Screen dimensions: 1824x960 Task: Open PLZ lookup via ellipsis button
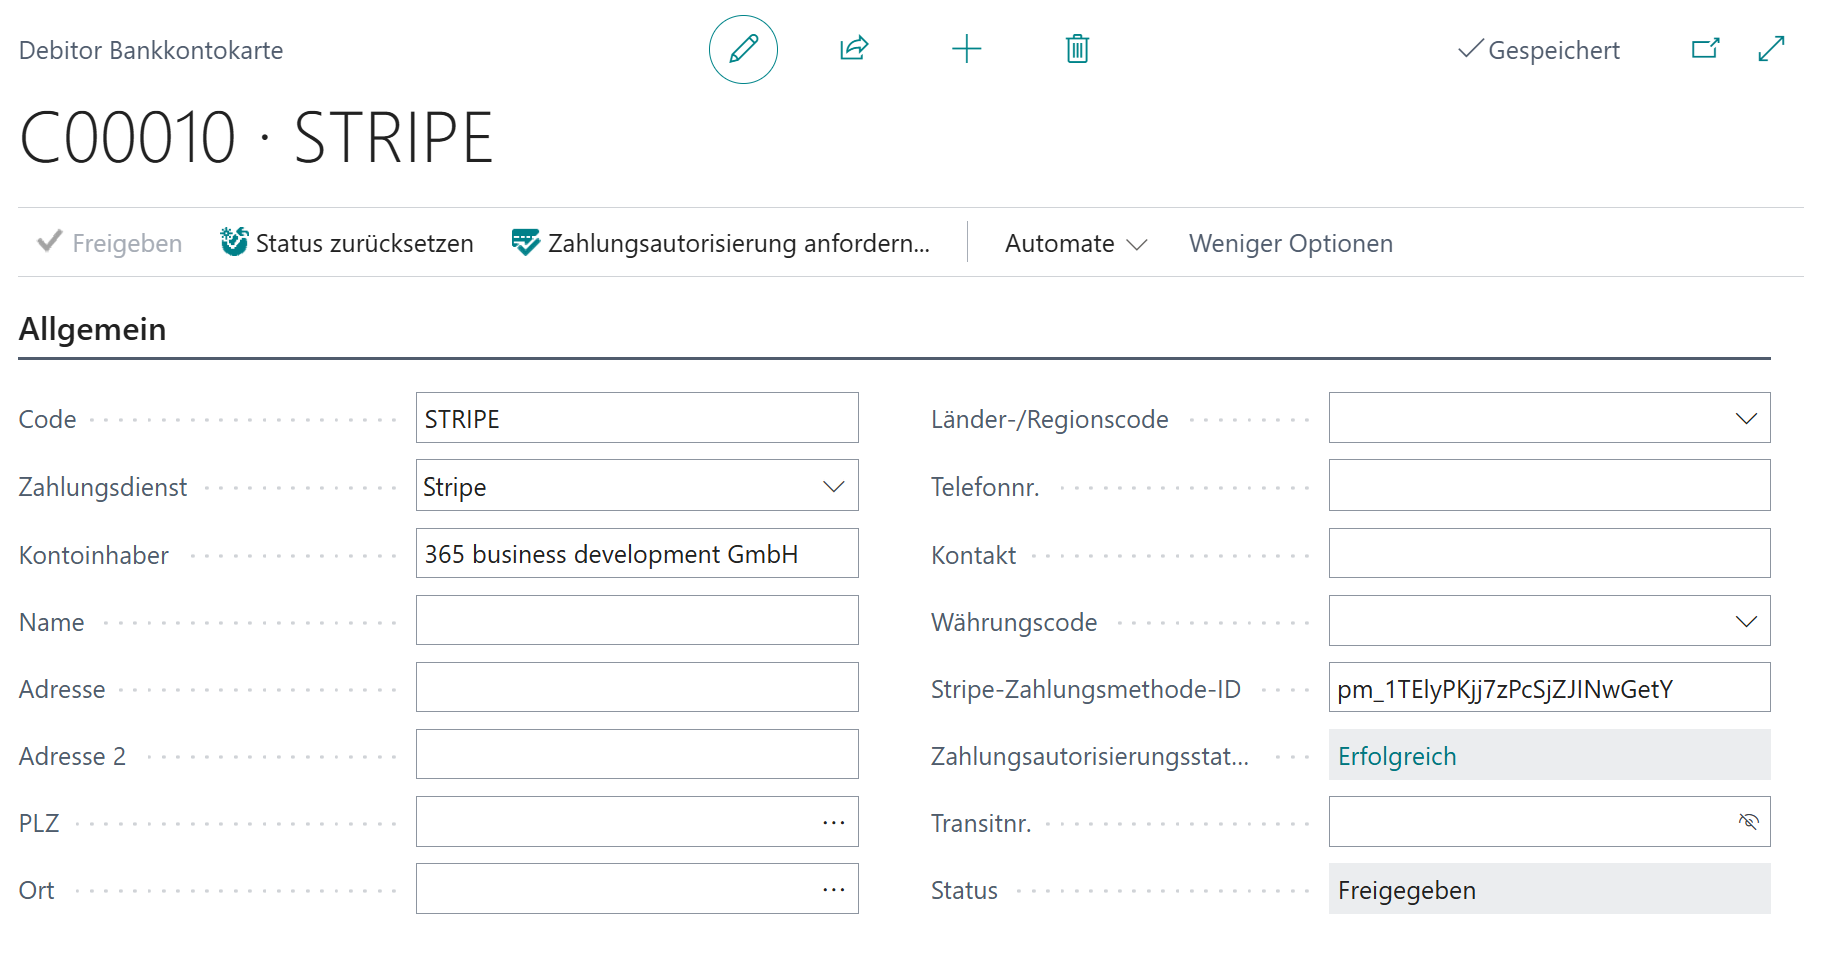coord(833,822)
